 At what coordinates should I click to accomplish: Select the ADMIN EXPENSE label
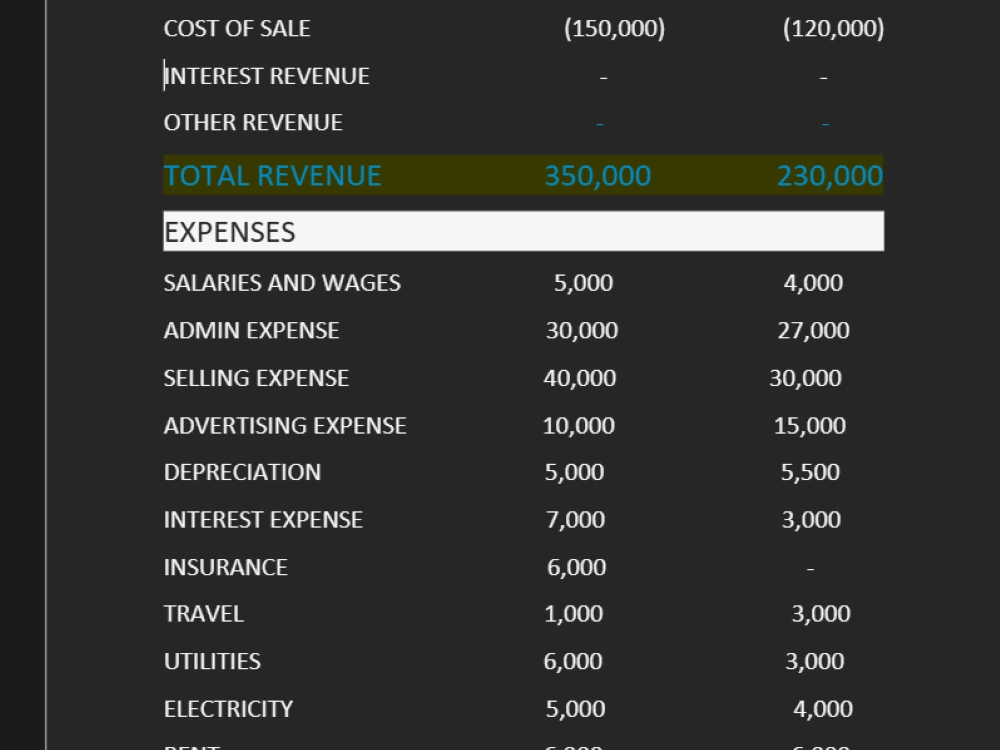[x=251, y=330]
